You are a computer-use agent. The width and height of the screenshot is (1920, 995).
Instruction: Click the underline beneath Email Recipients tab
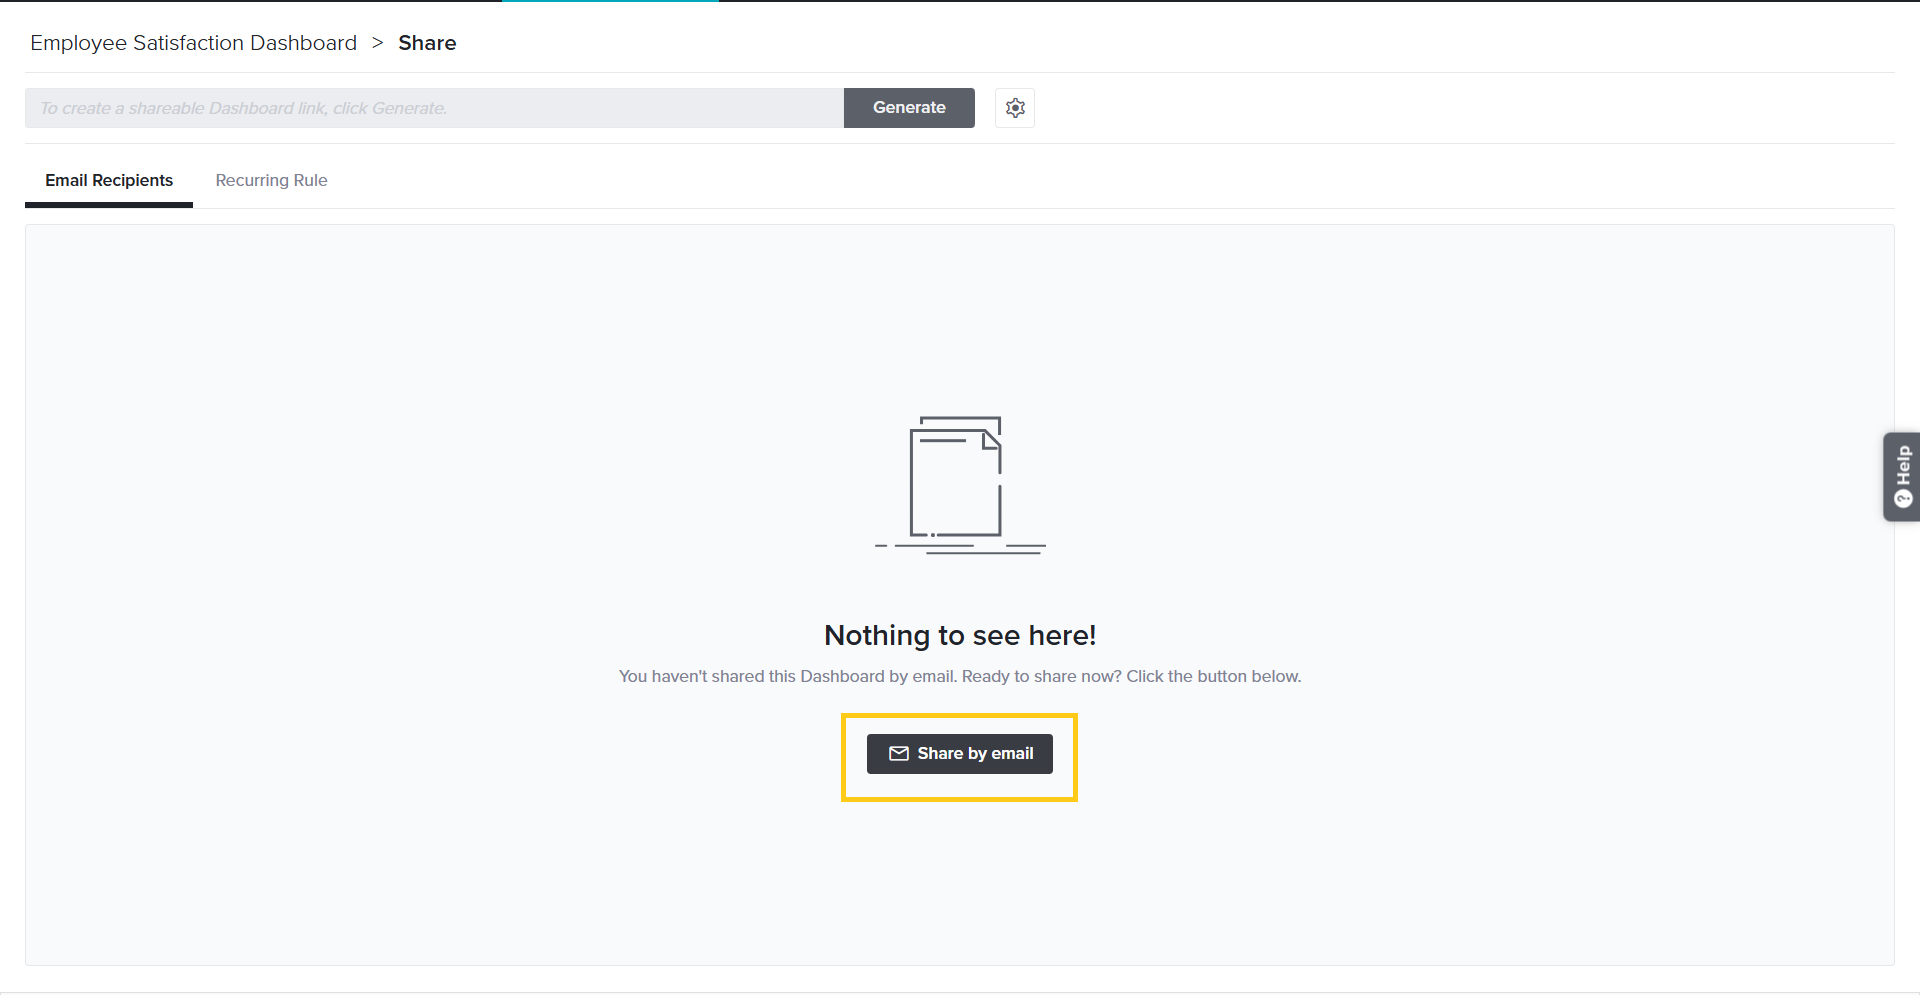coord(109,205)
